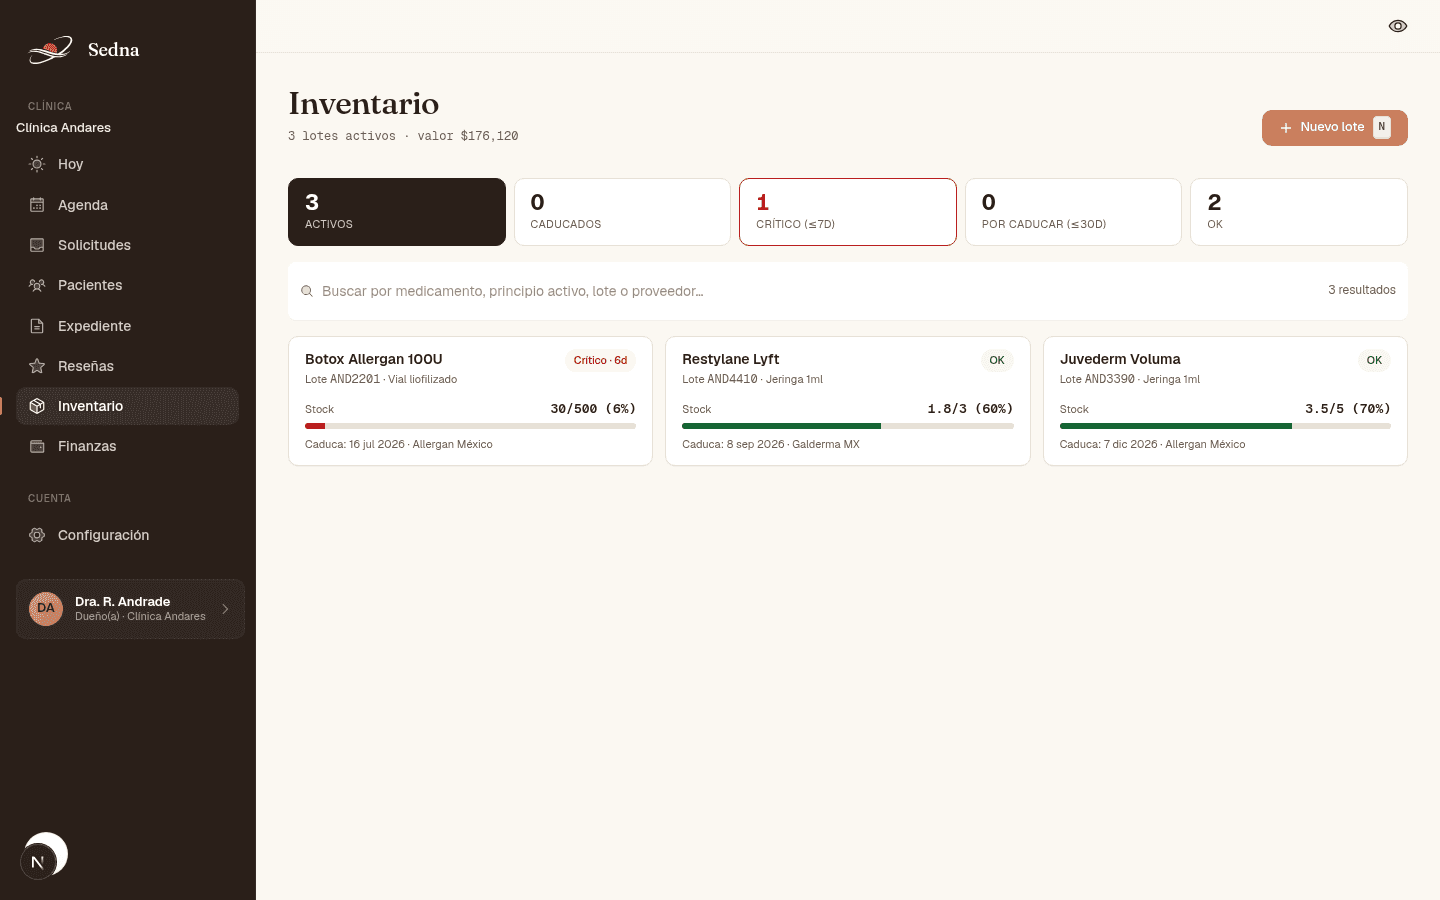This screenshot has width=1440, height=900.
Task: Filter by Por caducar (≤30D)
Action: click(x=1073, y=212)
